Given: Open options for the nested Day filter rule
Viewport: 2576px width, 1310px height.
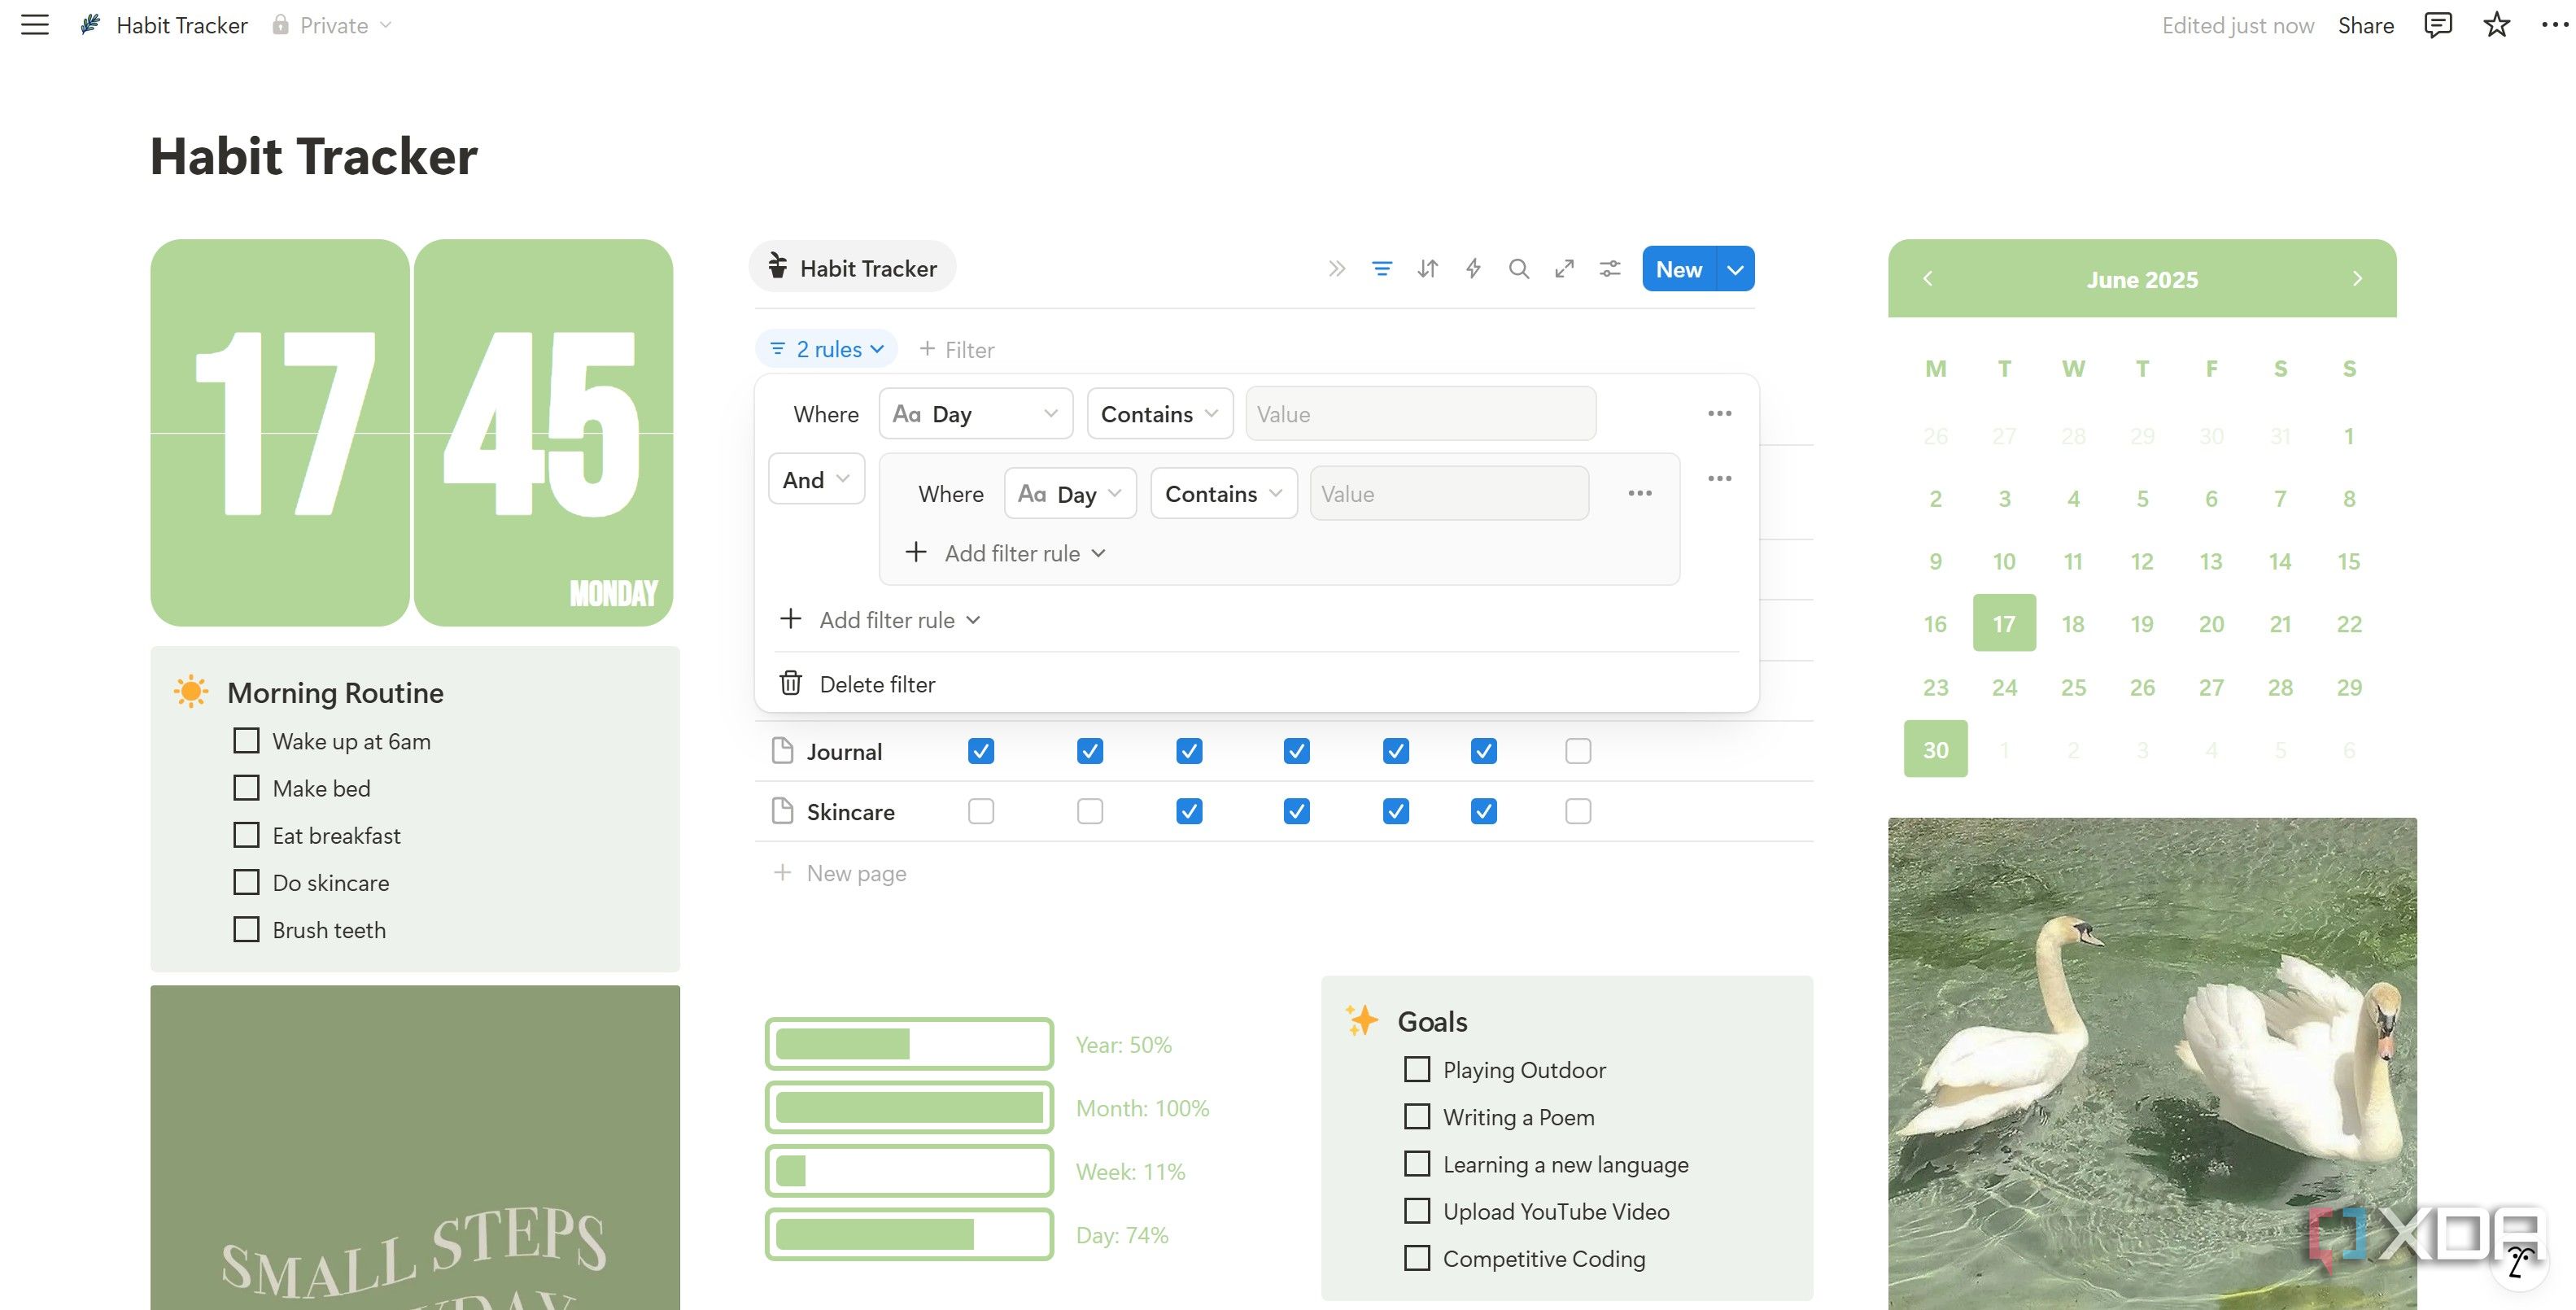Looking at the screenshot, I should pyautogui.click(x=1639, y=493).
